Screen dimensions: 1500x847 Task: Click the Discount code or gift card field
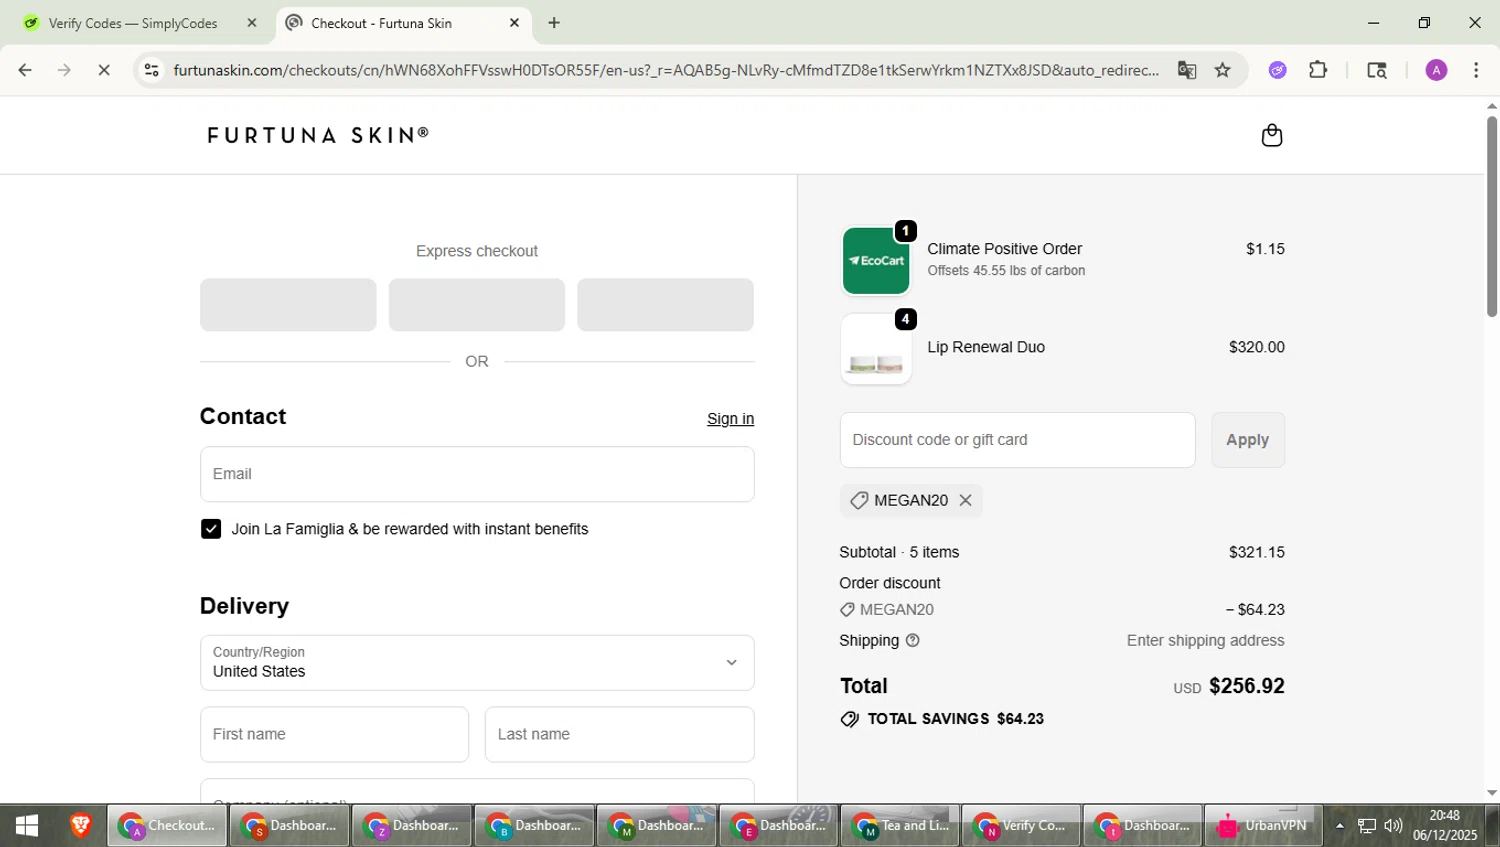pyautogui.click(x=1017, y=440)
